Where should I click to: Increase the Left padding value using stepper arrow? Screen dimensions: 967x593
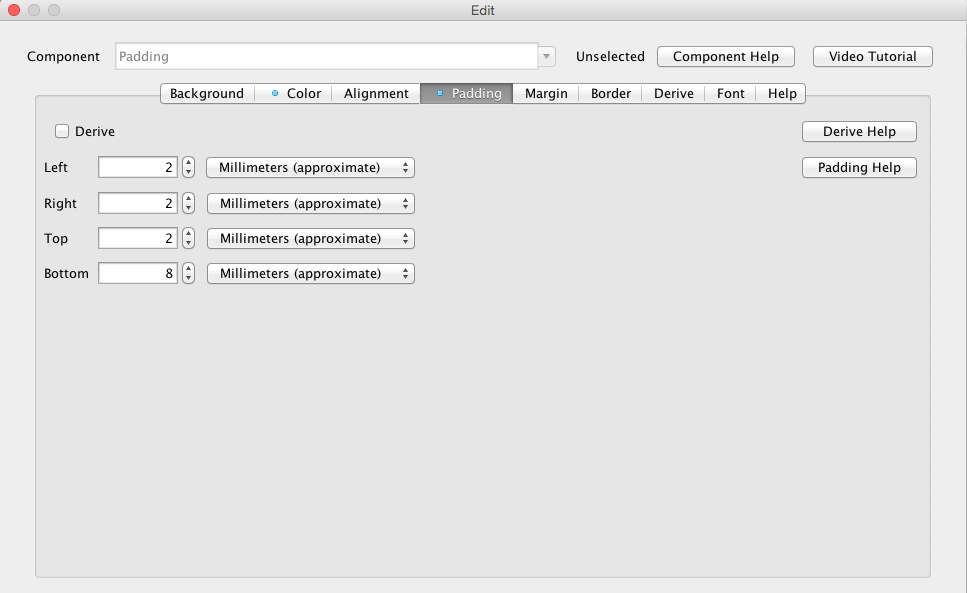tap(188, 163)
